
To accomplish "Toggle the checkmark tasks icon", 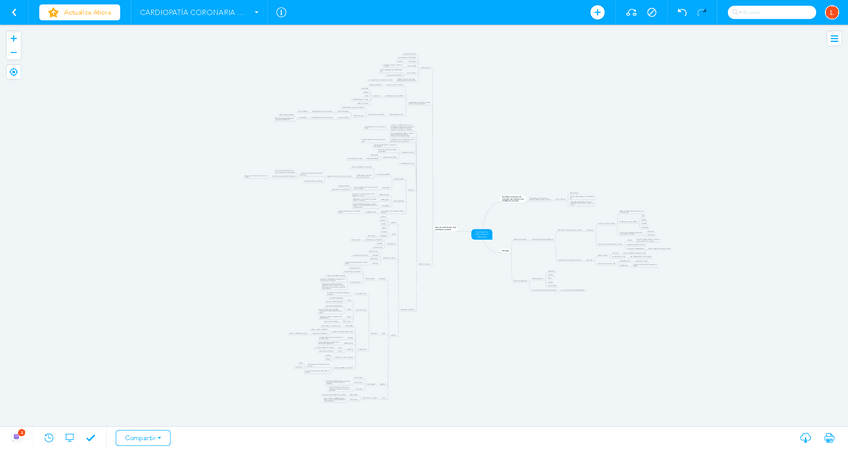I will 91,438.
